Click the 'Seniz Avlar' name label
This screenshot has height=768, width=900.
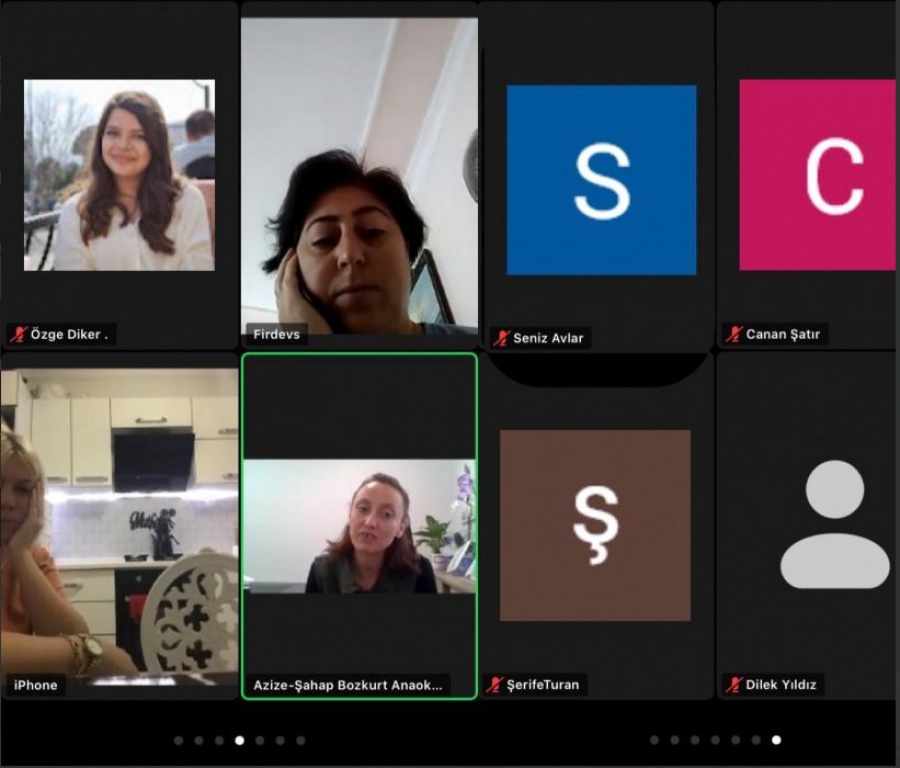(x=548, y=338)
